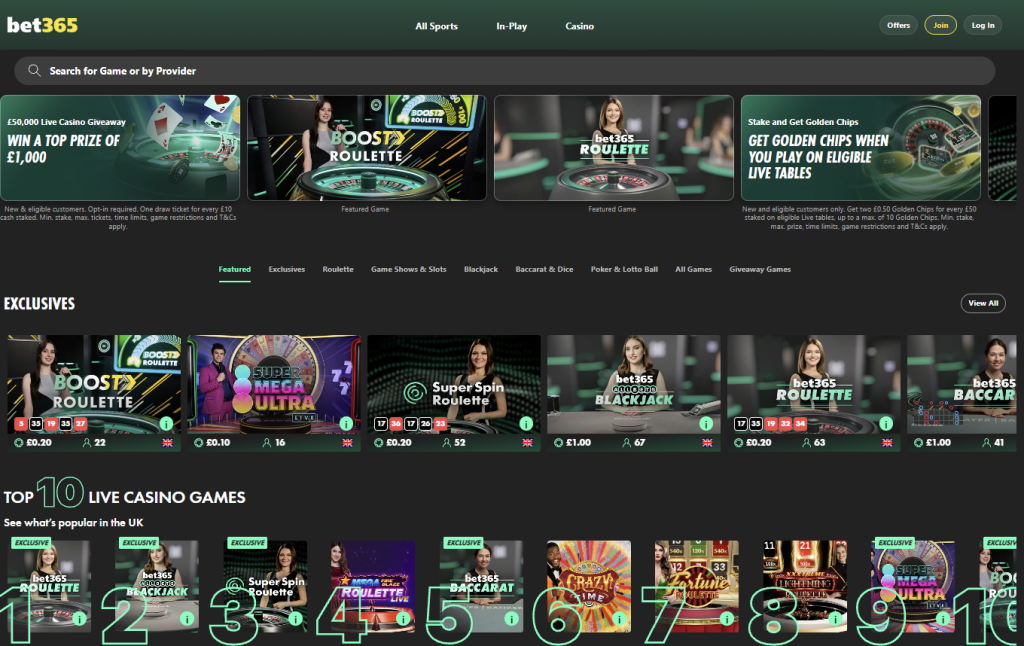The image size is (1024, 646).
Task: Open Lightning Roulette in top 10 list
Action: point(805,586)
